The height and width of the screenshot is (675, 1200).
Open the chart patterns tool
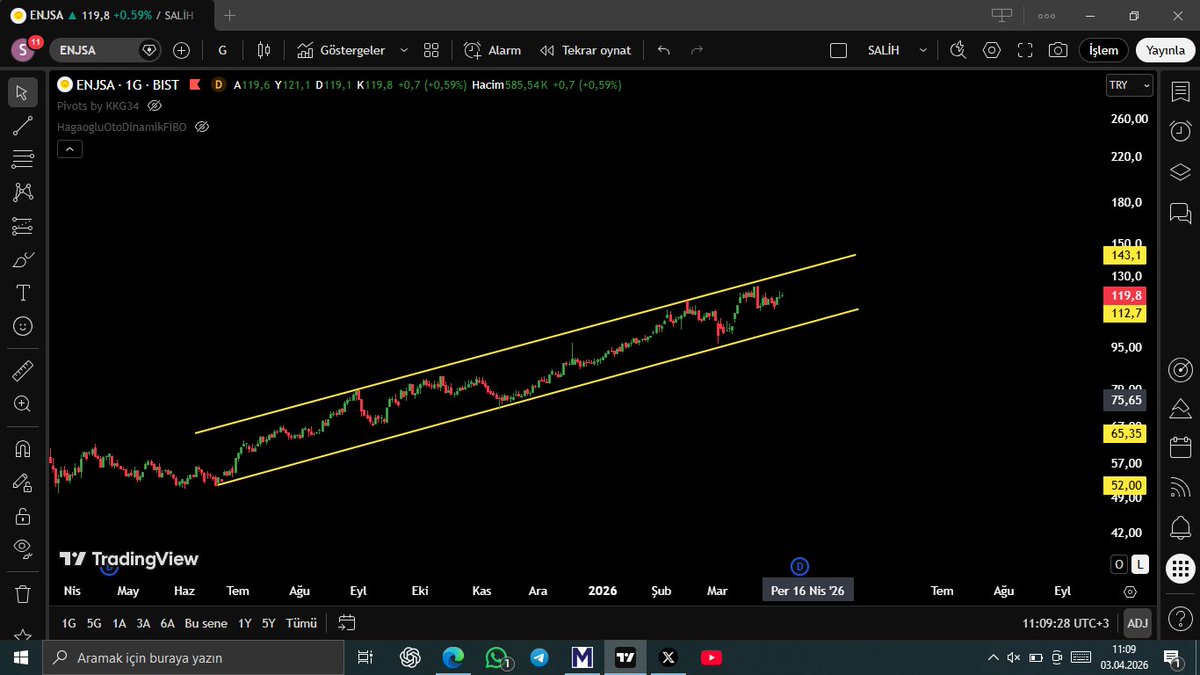[x=22, y=192]
